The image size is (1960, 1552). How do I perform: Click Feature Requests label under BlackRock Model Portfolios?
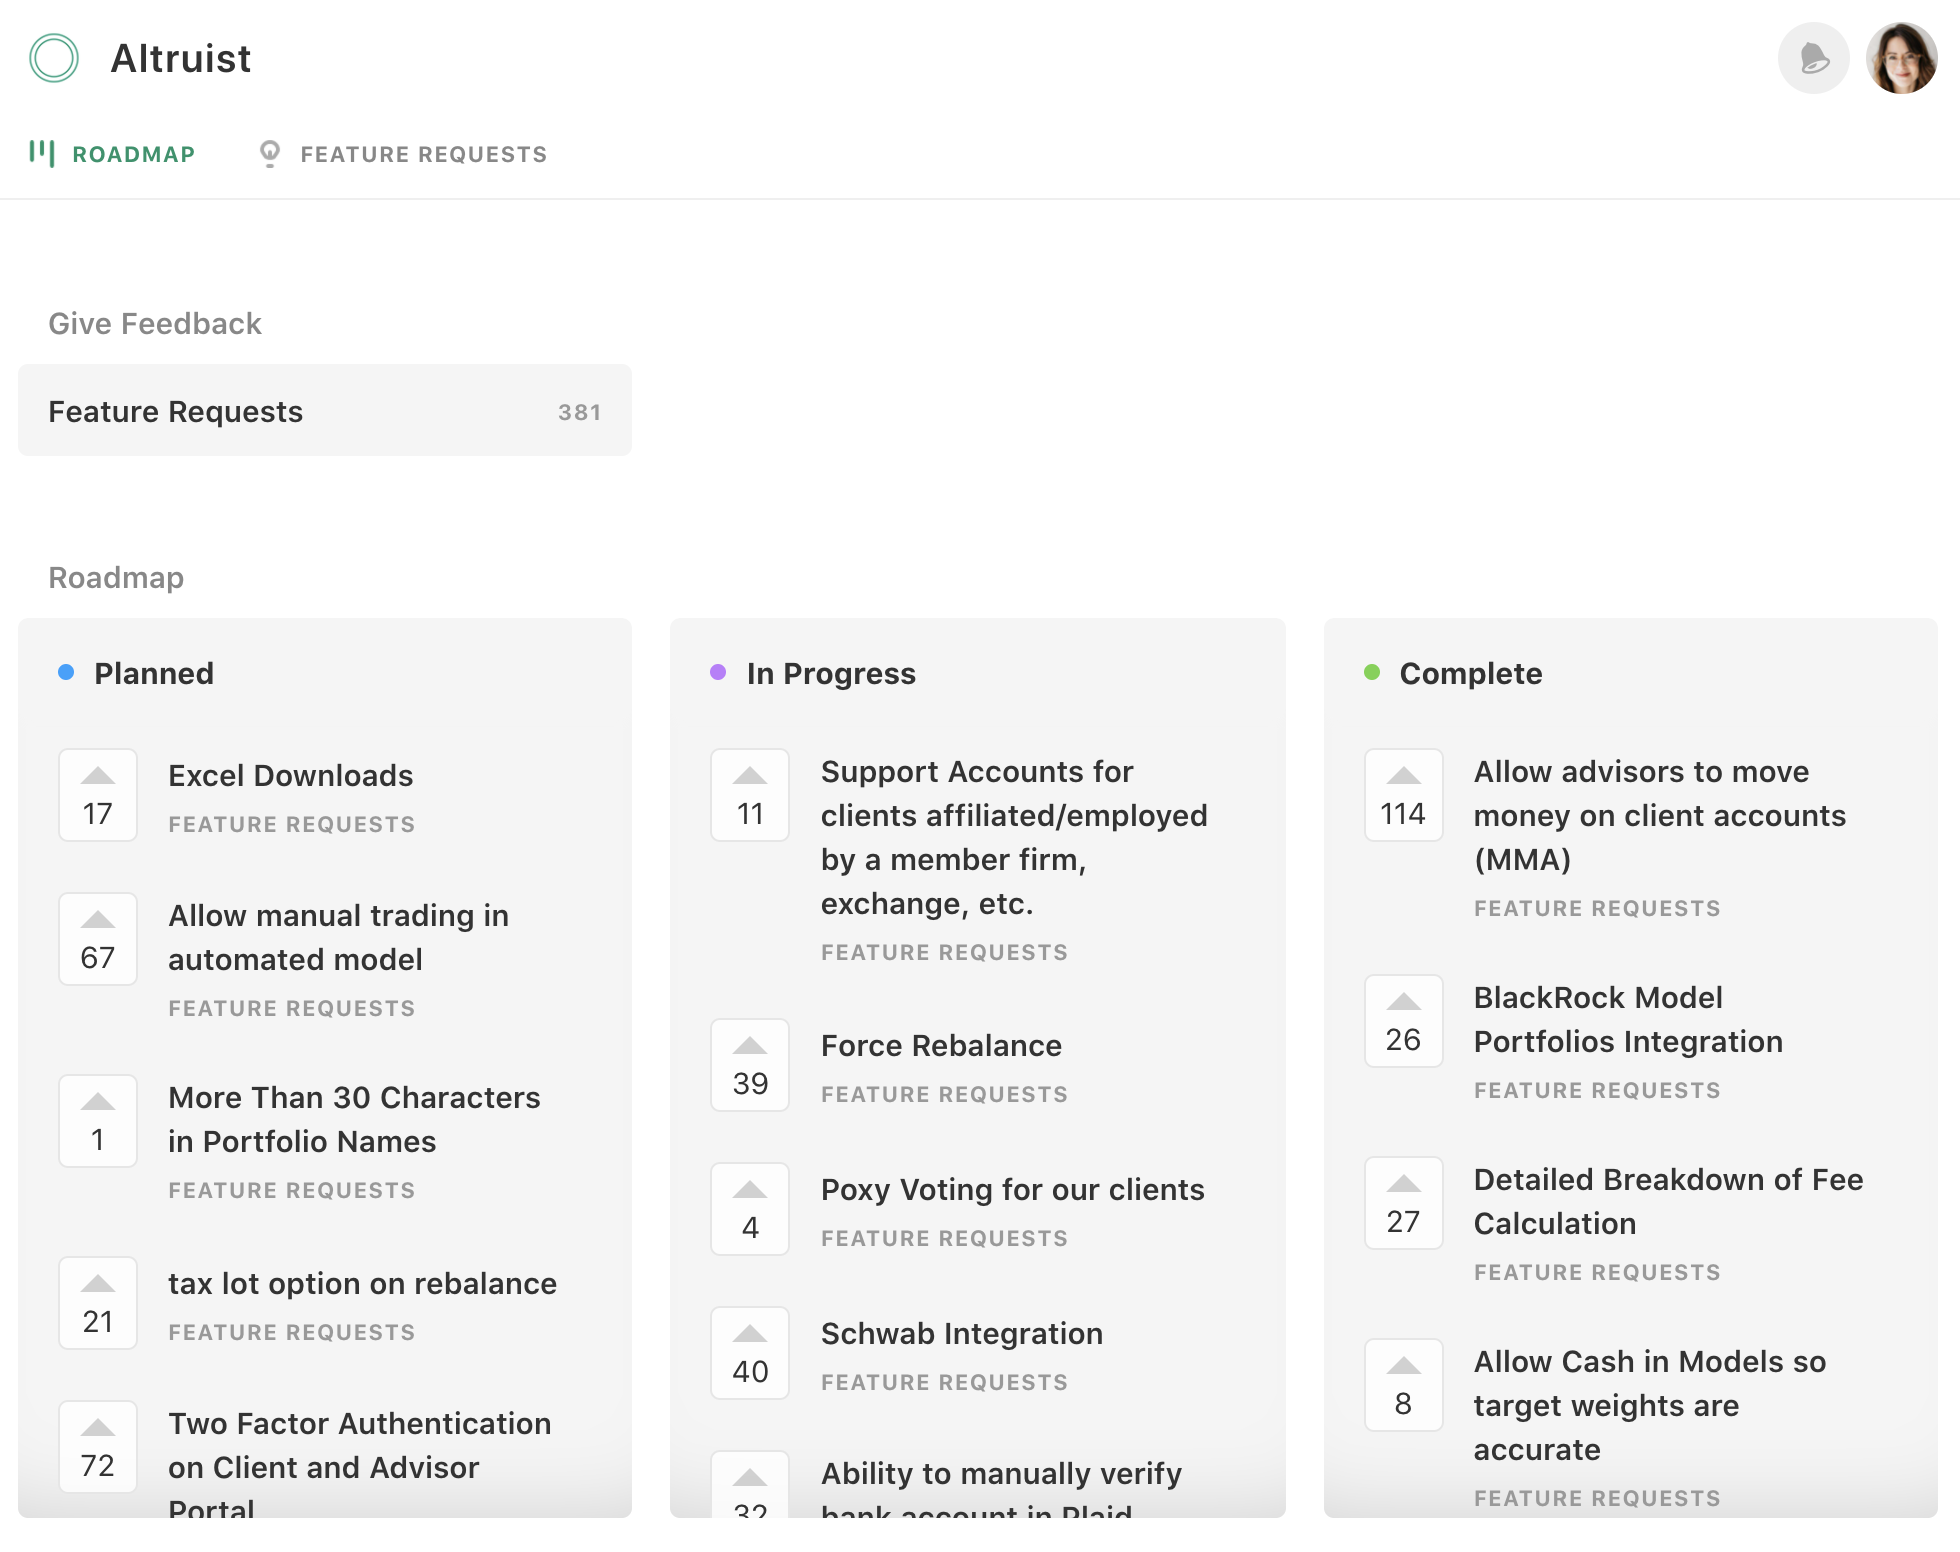tap(1598, 1091)
